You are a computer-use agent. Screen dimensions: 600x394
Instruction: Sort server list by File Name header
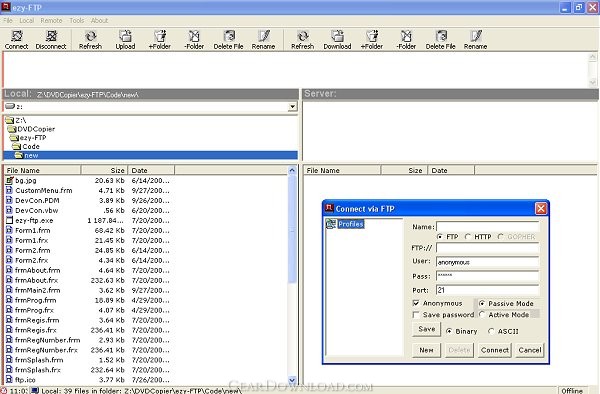click(342, 170)
